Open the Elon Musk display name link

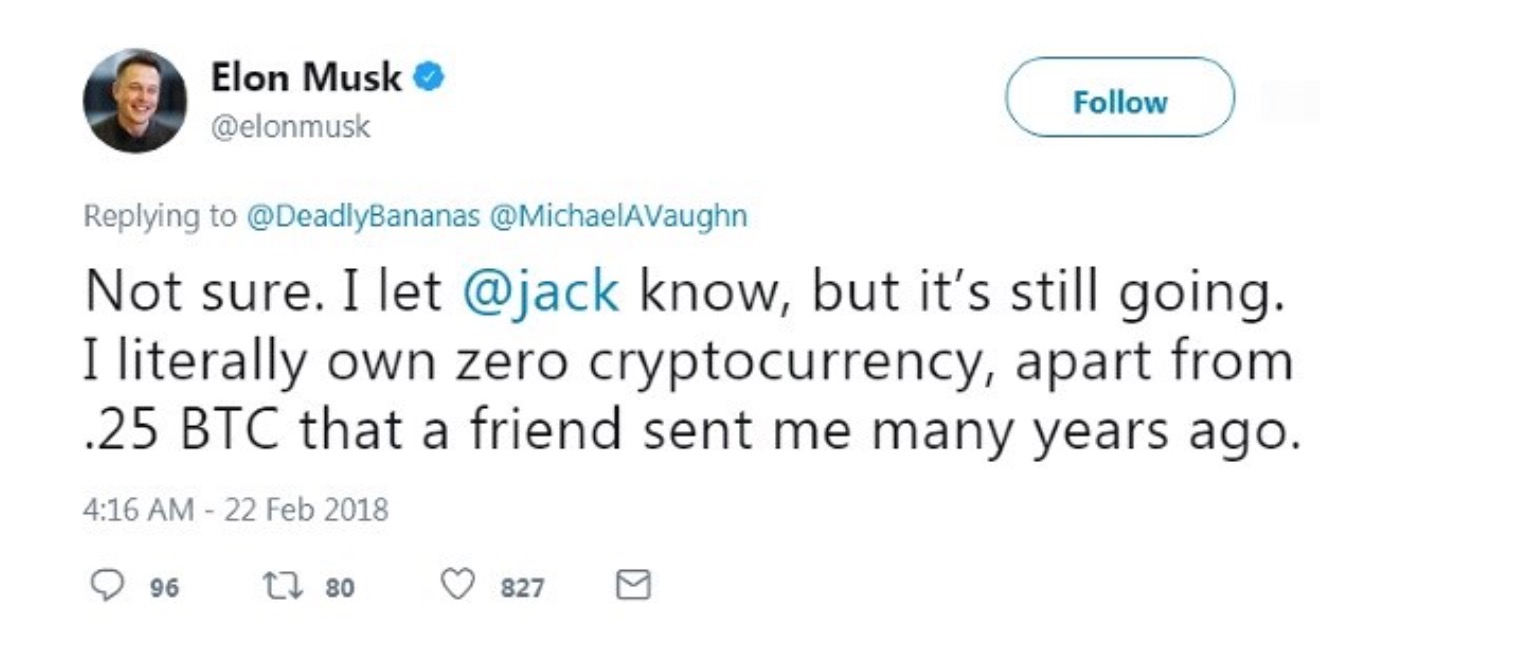306,77
